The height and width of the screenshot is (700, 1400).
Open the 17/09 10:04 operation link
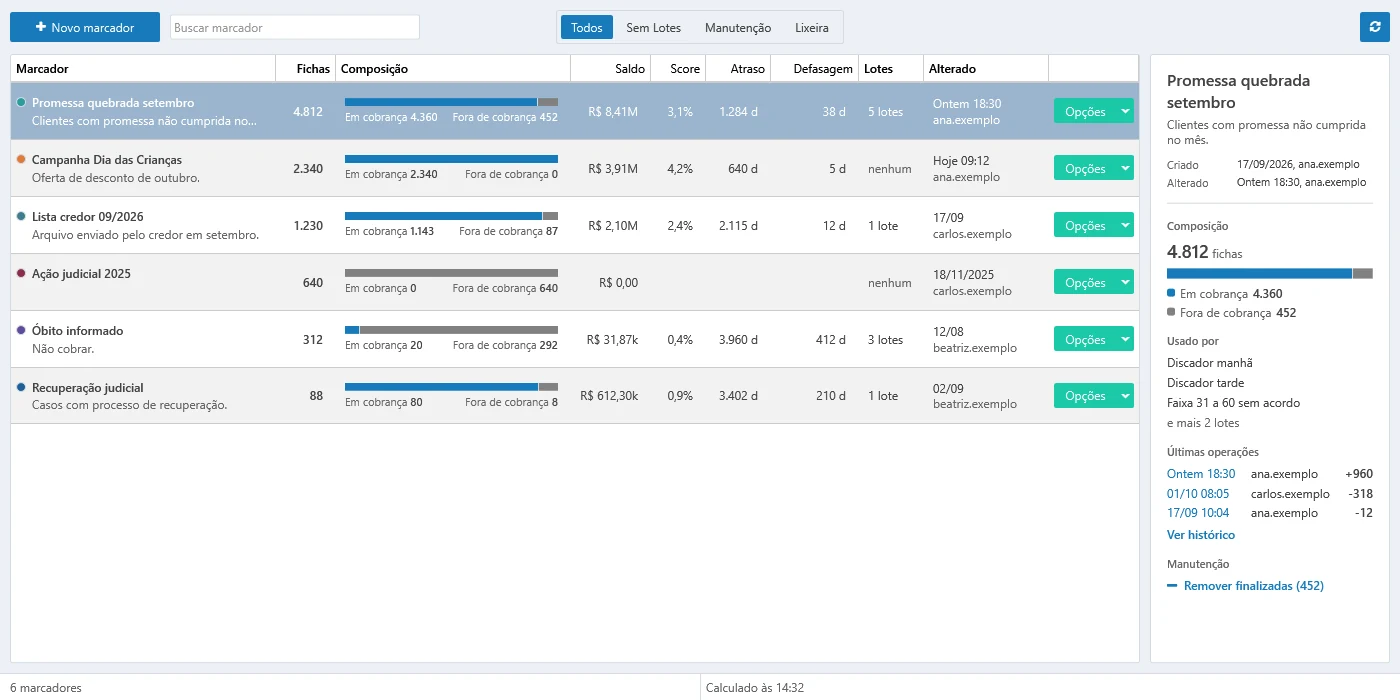coord(1198,513)
